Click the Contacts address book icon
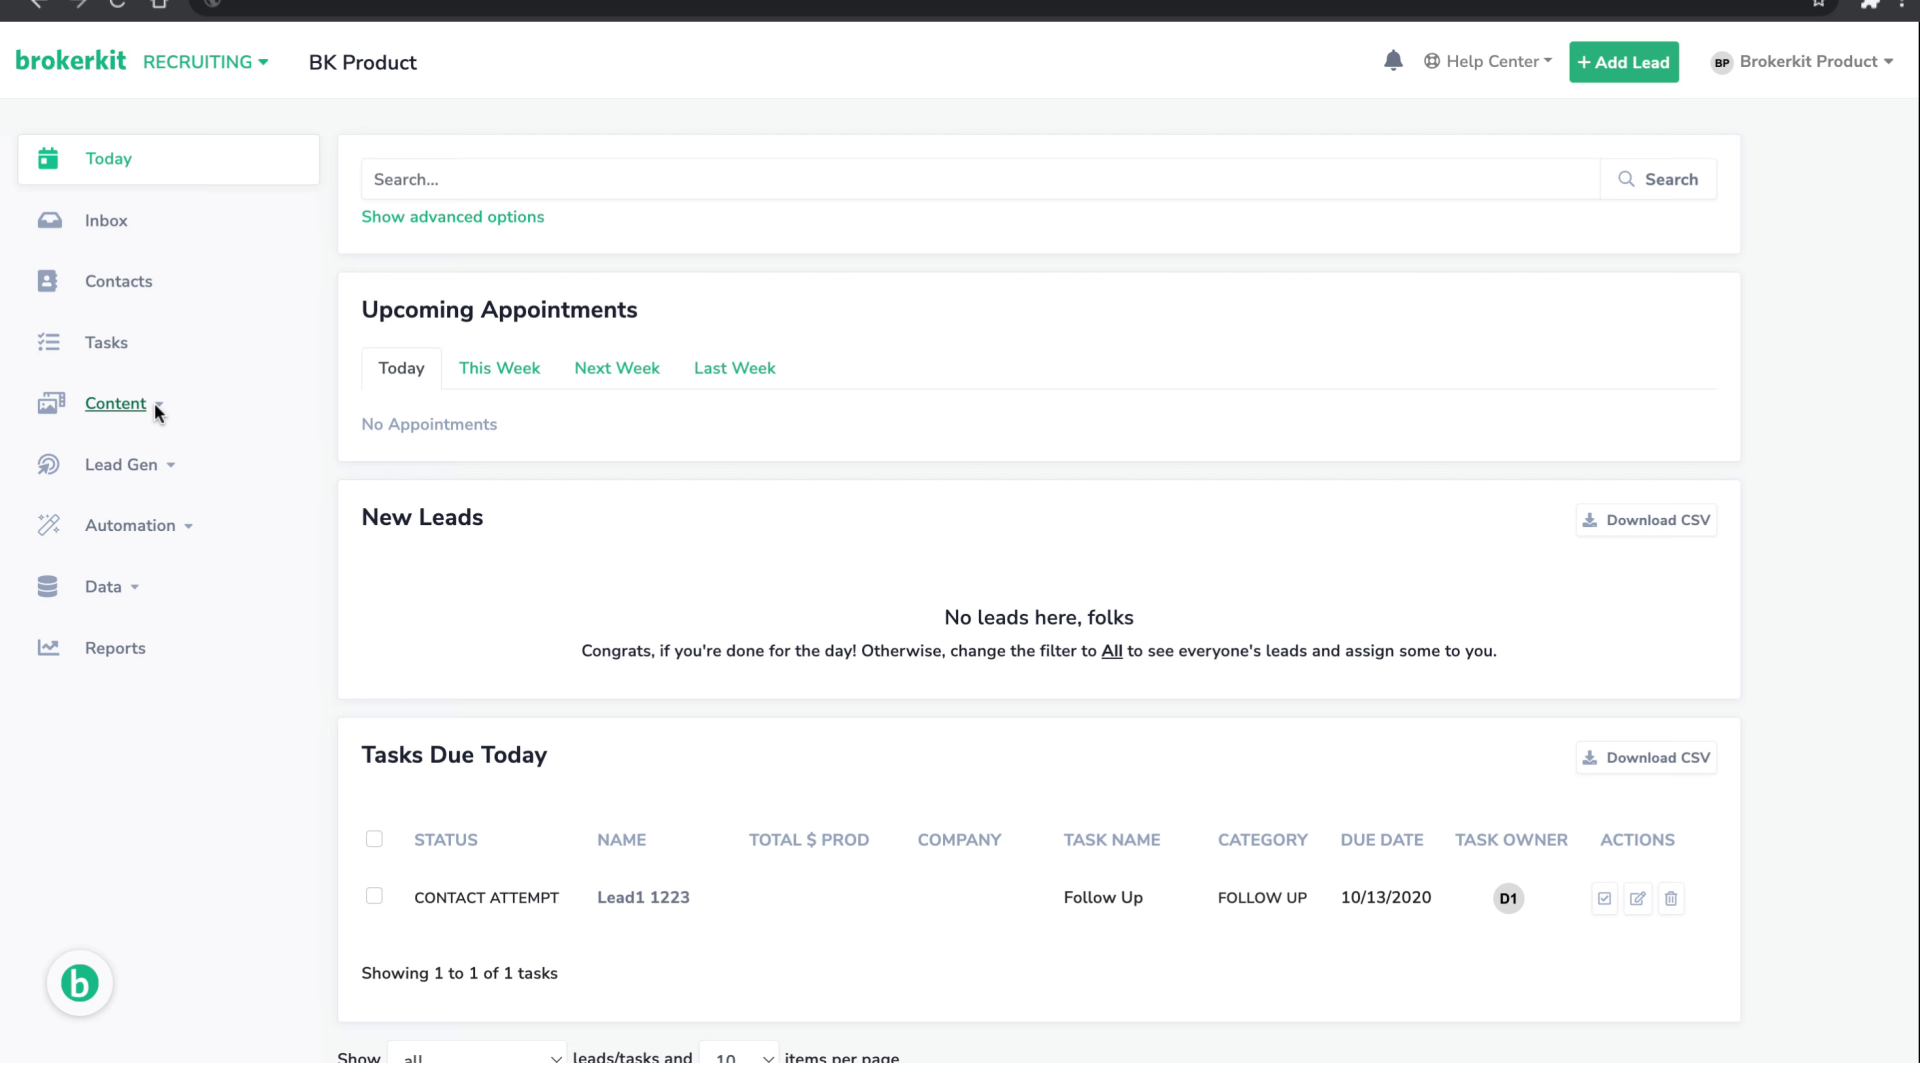The width and height of the screenshot is (1920, 1080). pyautogui.click(x=48, y=281)
